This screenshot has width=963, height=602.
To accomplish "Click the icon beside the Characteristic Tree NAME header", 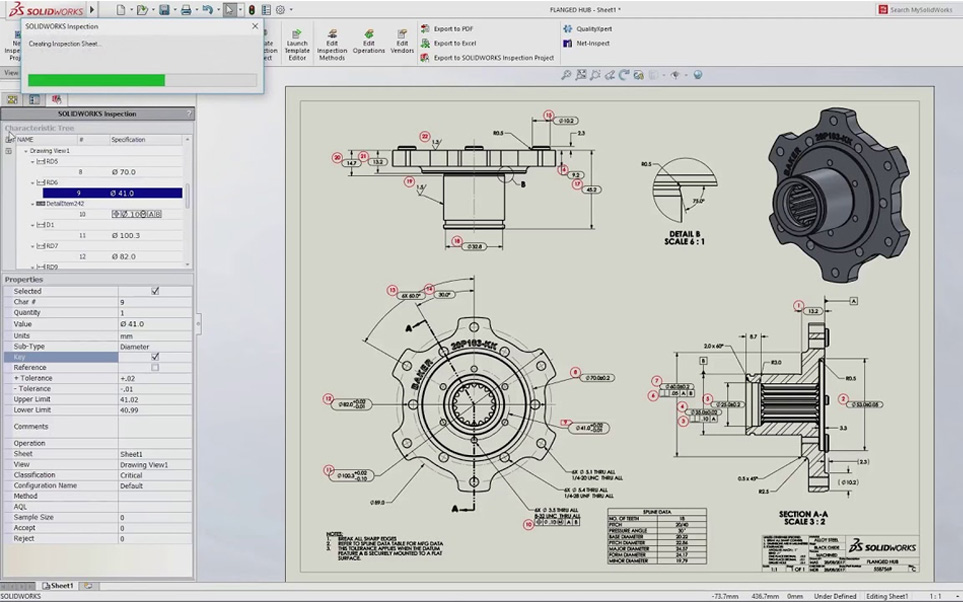I will coord(9,139).
